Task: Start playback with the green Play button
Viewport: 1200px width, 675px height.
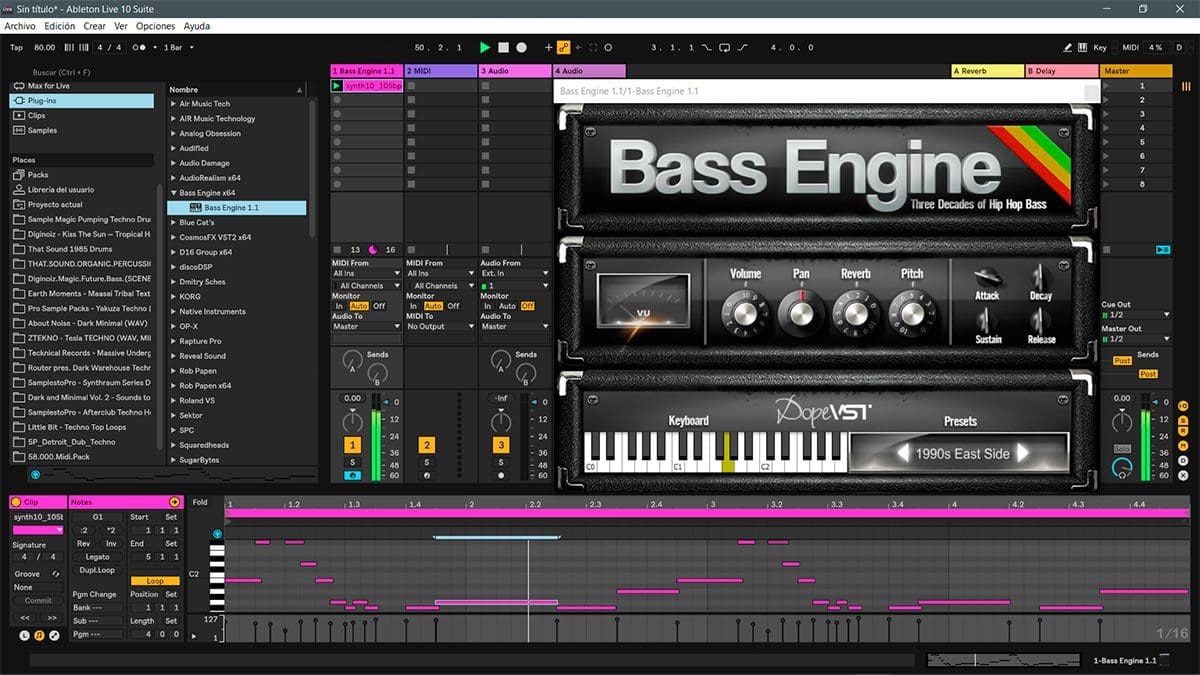Action: (x=485, y=47)
